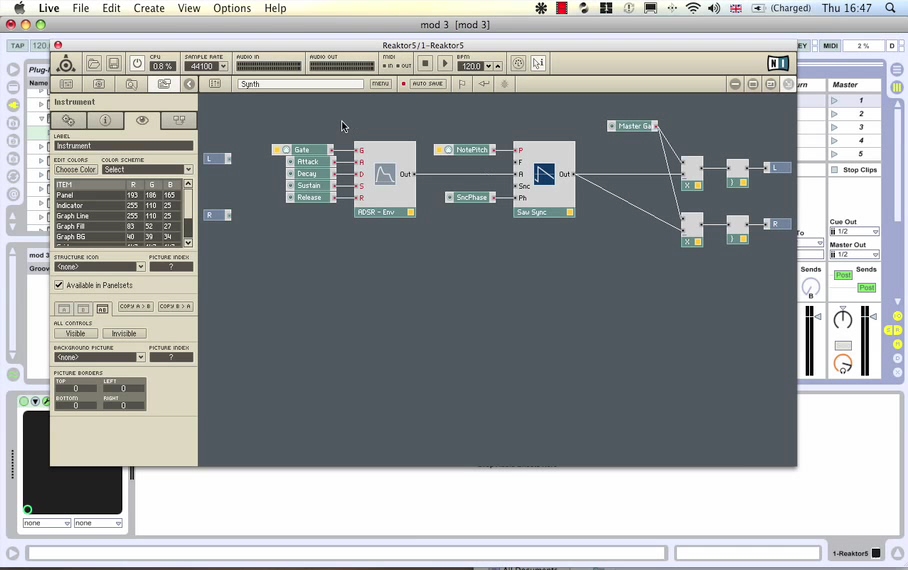Open the Structure Icon dropdown
This screenshot has height=570, width=908.
point(99,267)
